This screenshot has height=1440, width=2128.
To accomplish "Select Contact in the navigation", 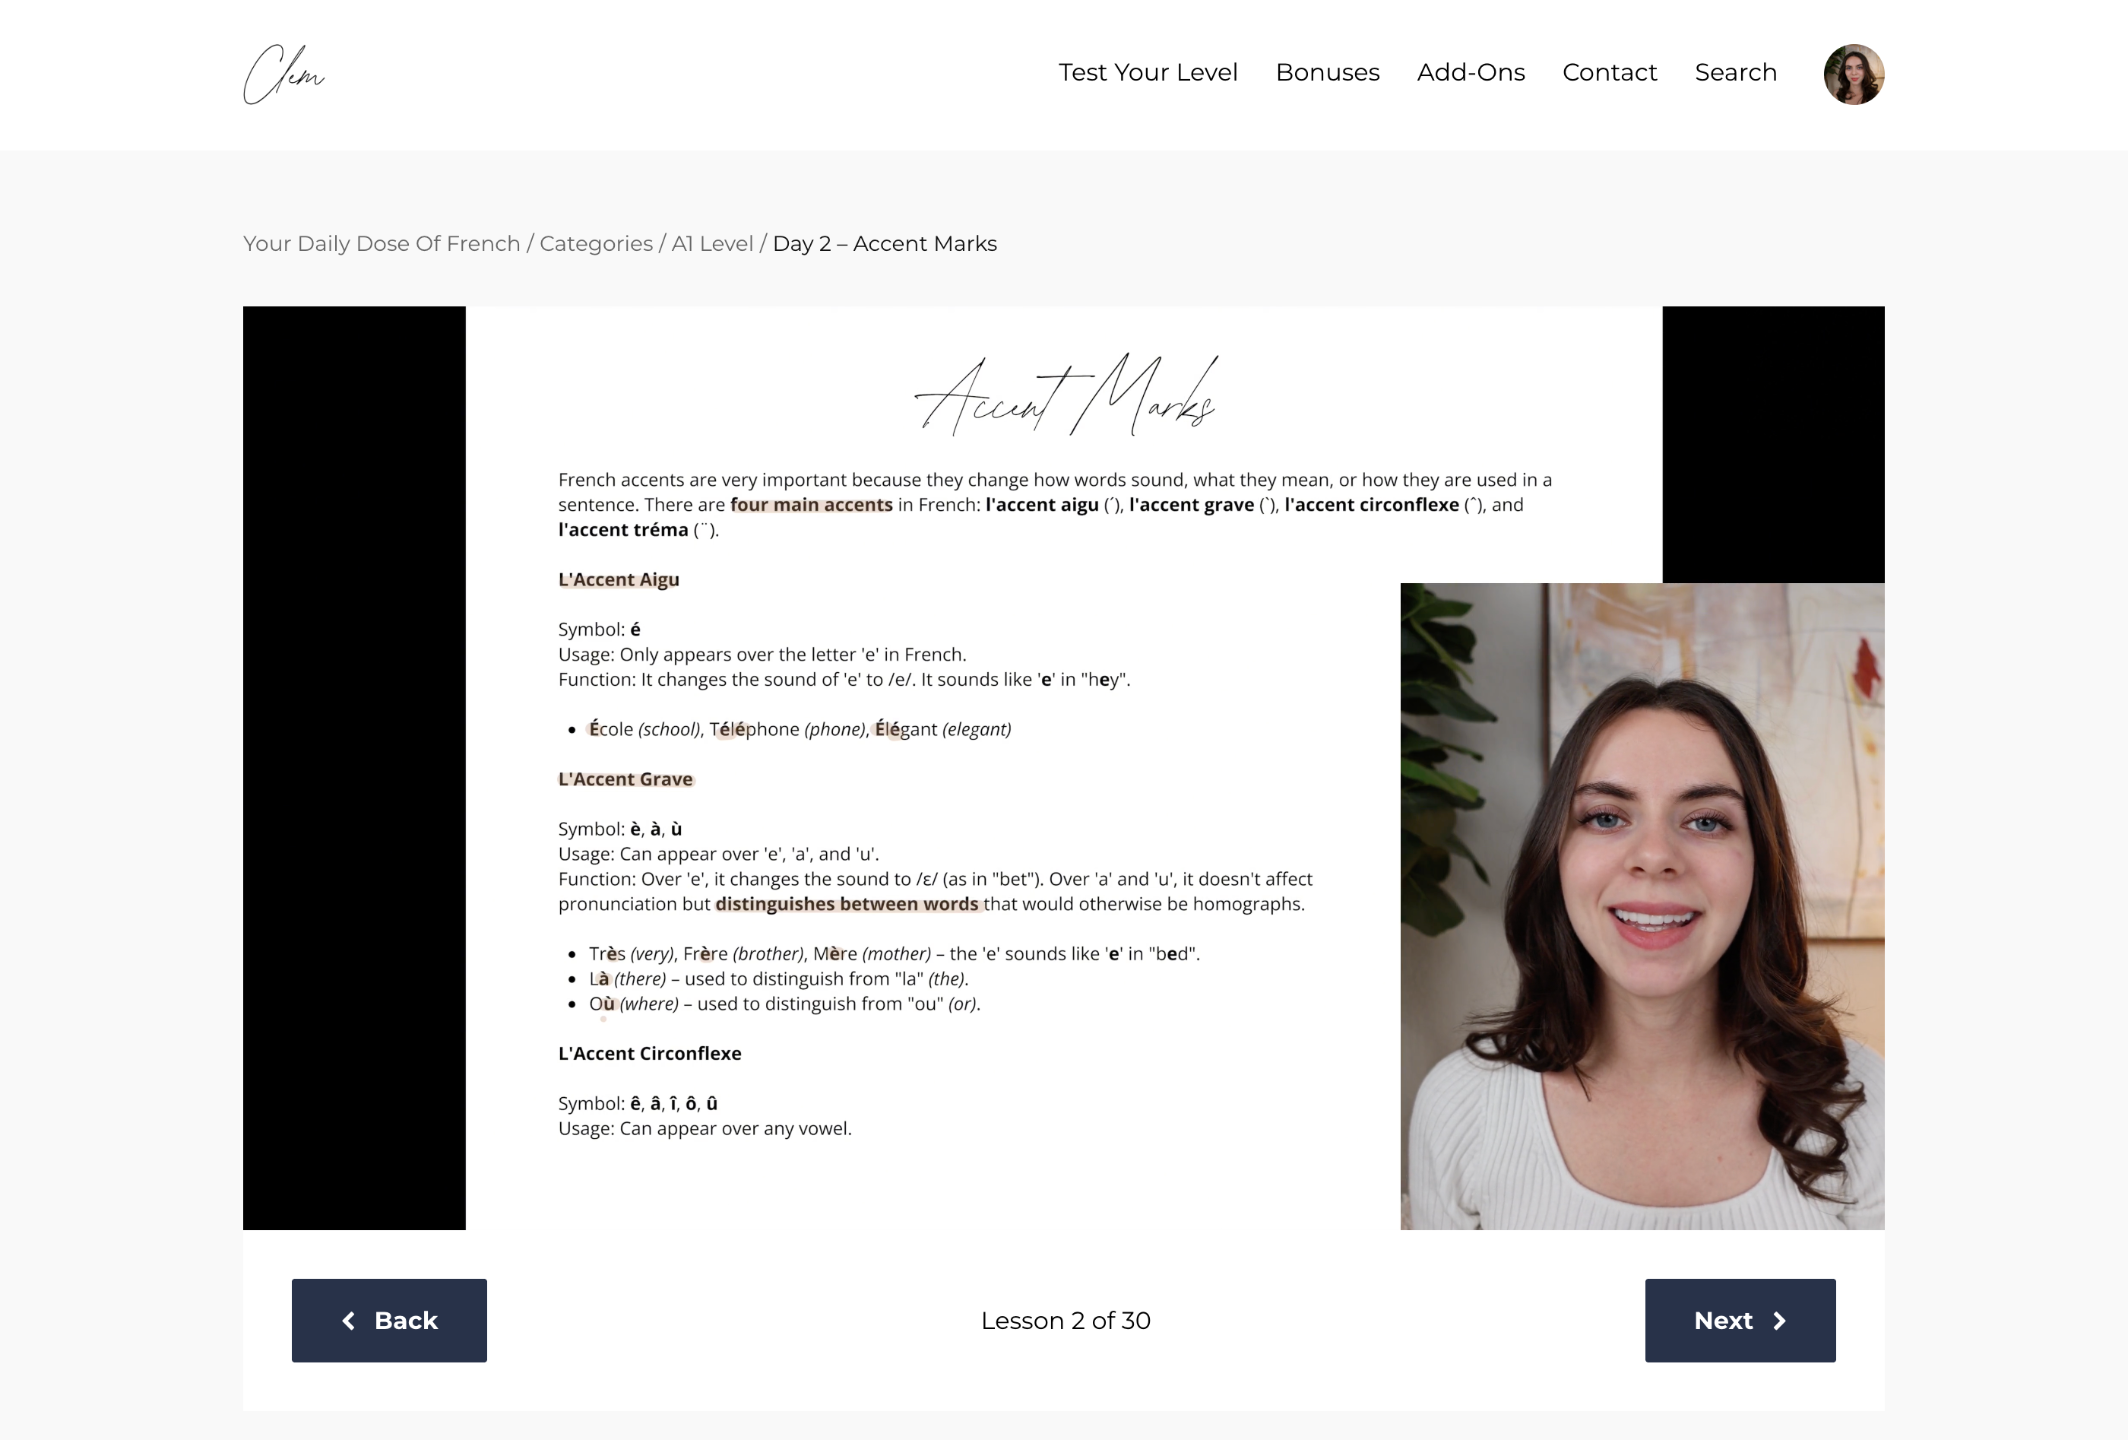I will click(1609, 73).
